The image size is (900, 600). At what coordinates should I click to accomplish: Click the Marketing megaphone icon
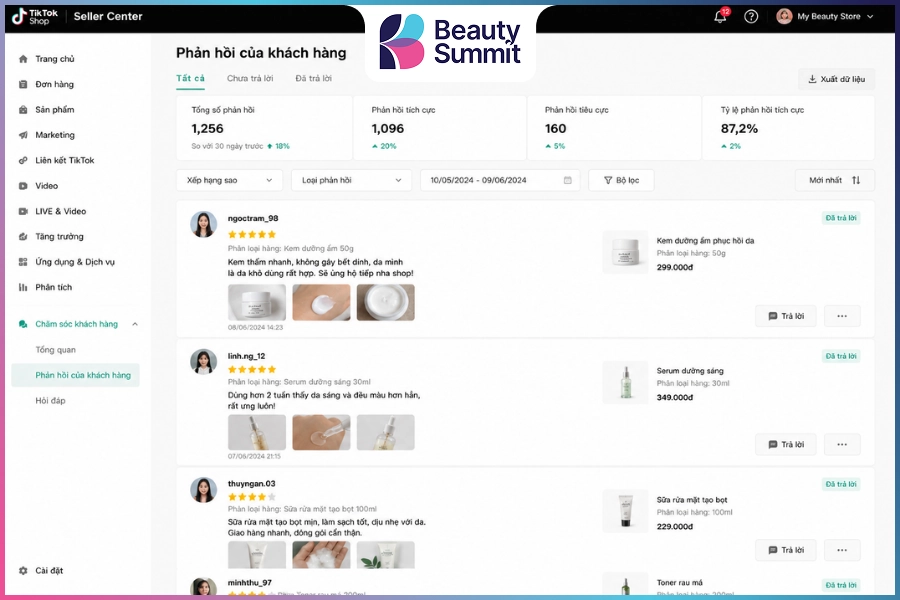(23, 135)
